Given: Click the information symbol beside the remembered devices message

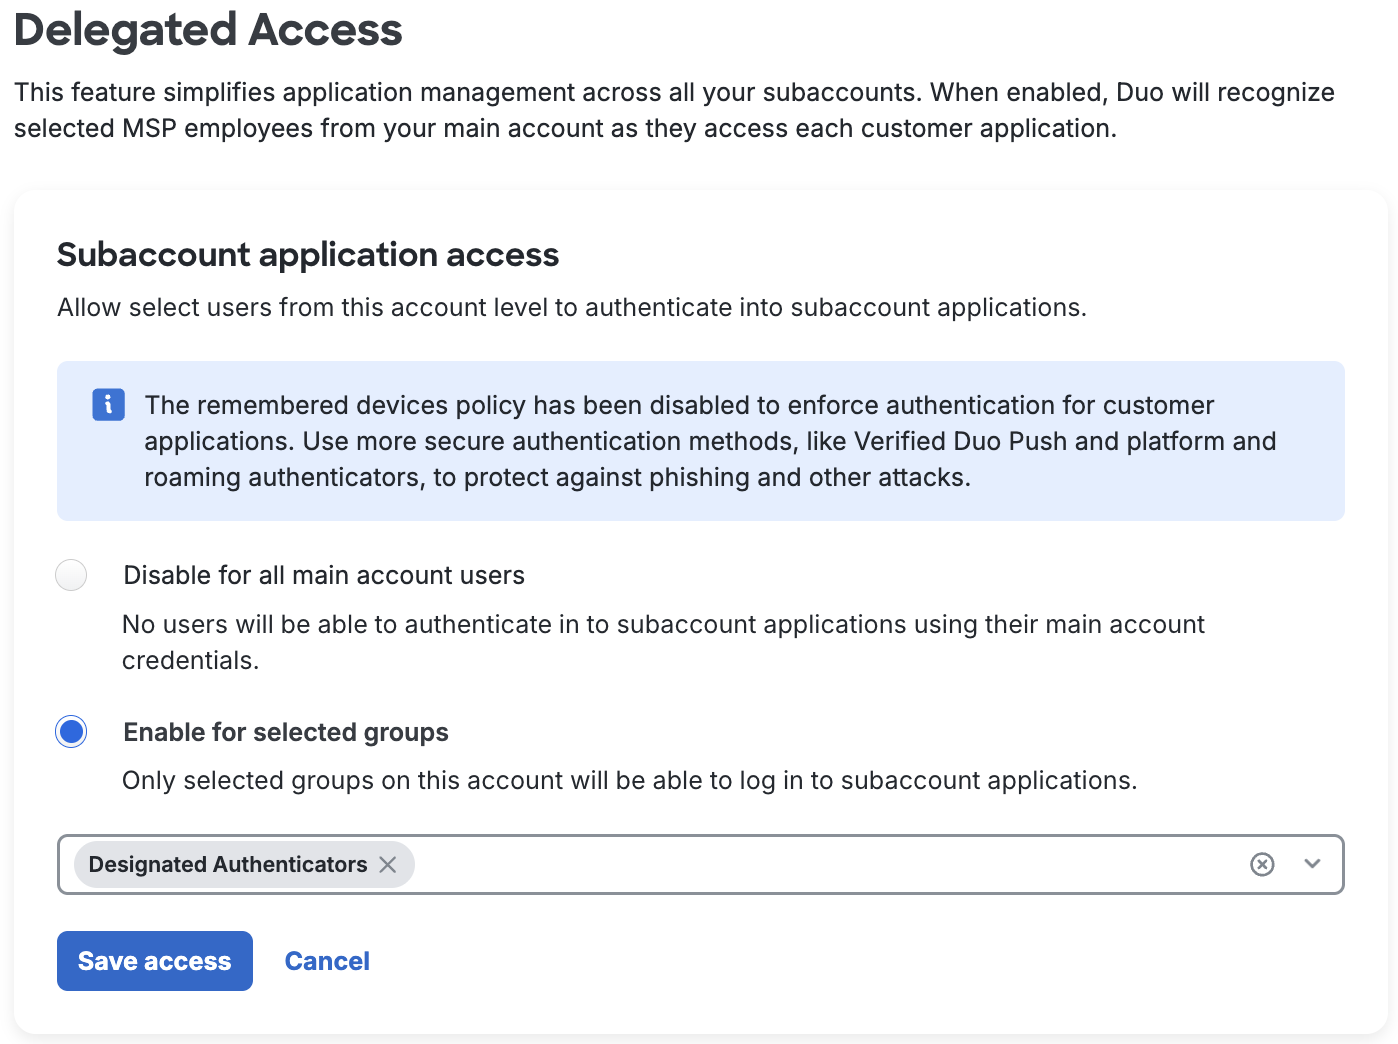Looking at the screenshot, I should (108, 405).
